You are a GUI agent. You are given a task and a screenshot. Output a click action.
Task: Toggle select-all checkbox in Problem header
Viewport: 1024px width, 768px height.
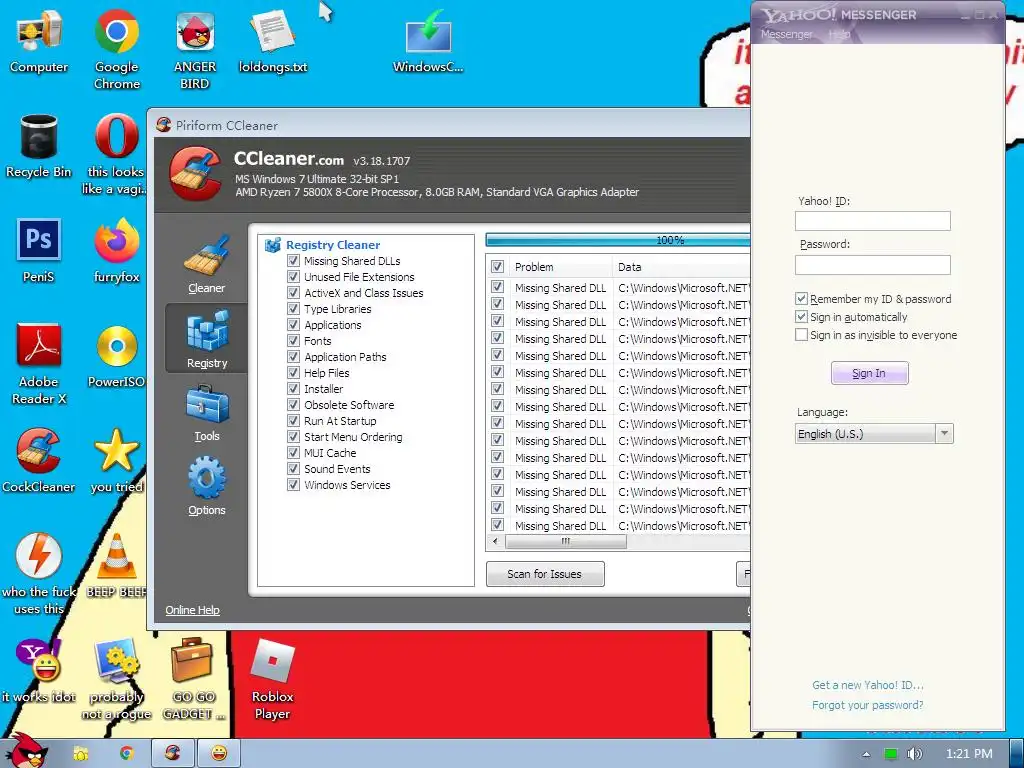498,266
